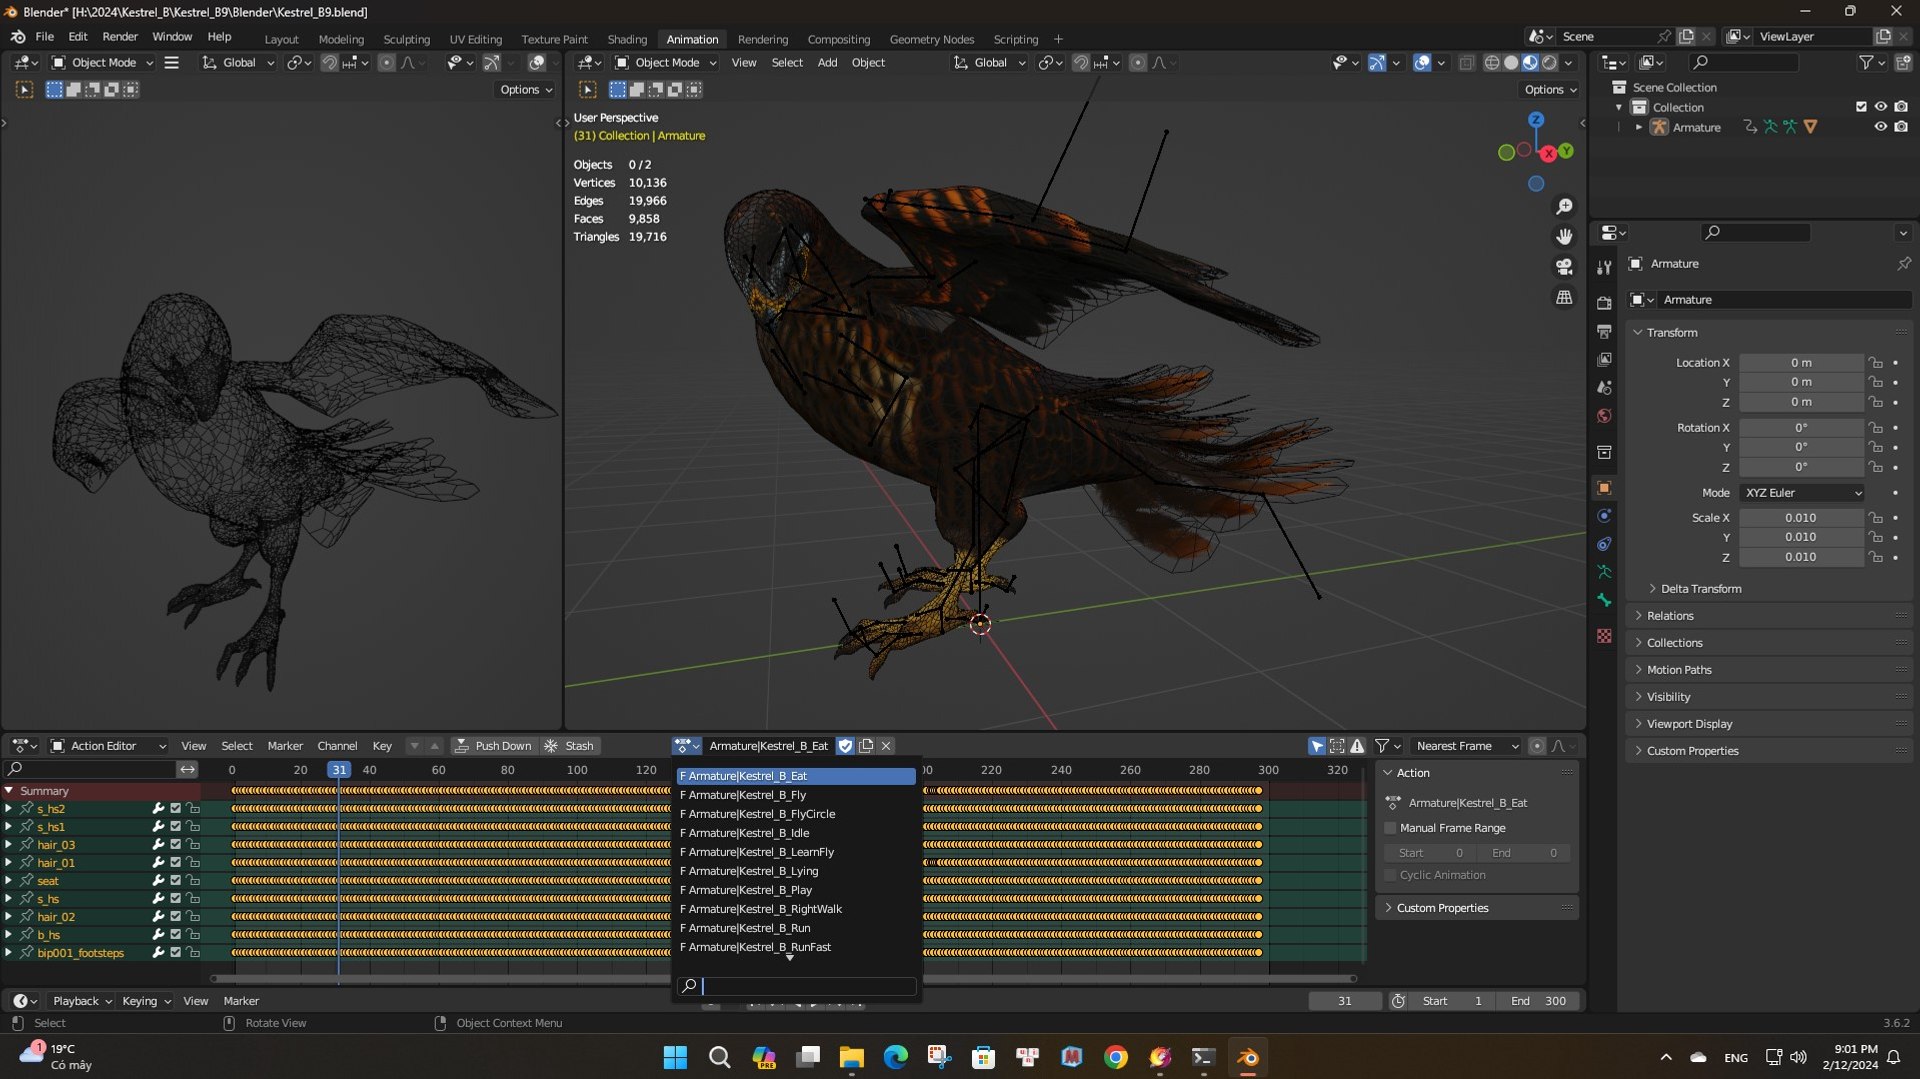The width and height of the screenshot is (1920, 1079).
Task: Add a new collection in the outliner
Action: pos(1902,62)
